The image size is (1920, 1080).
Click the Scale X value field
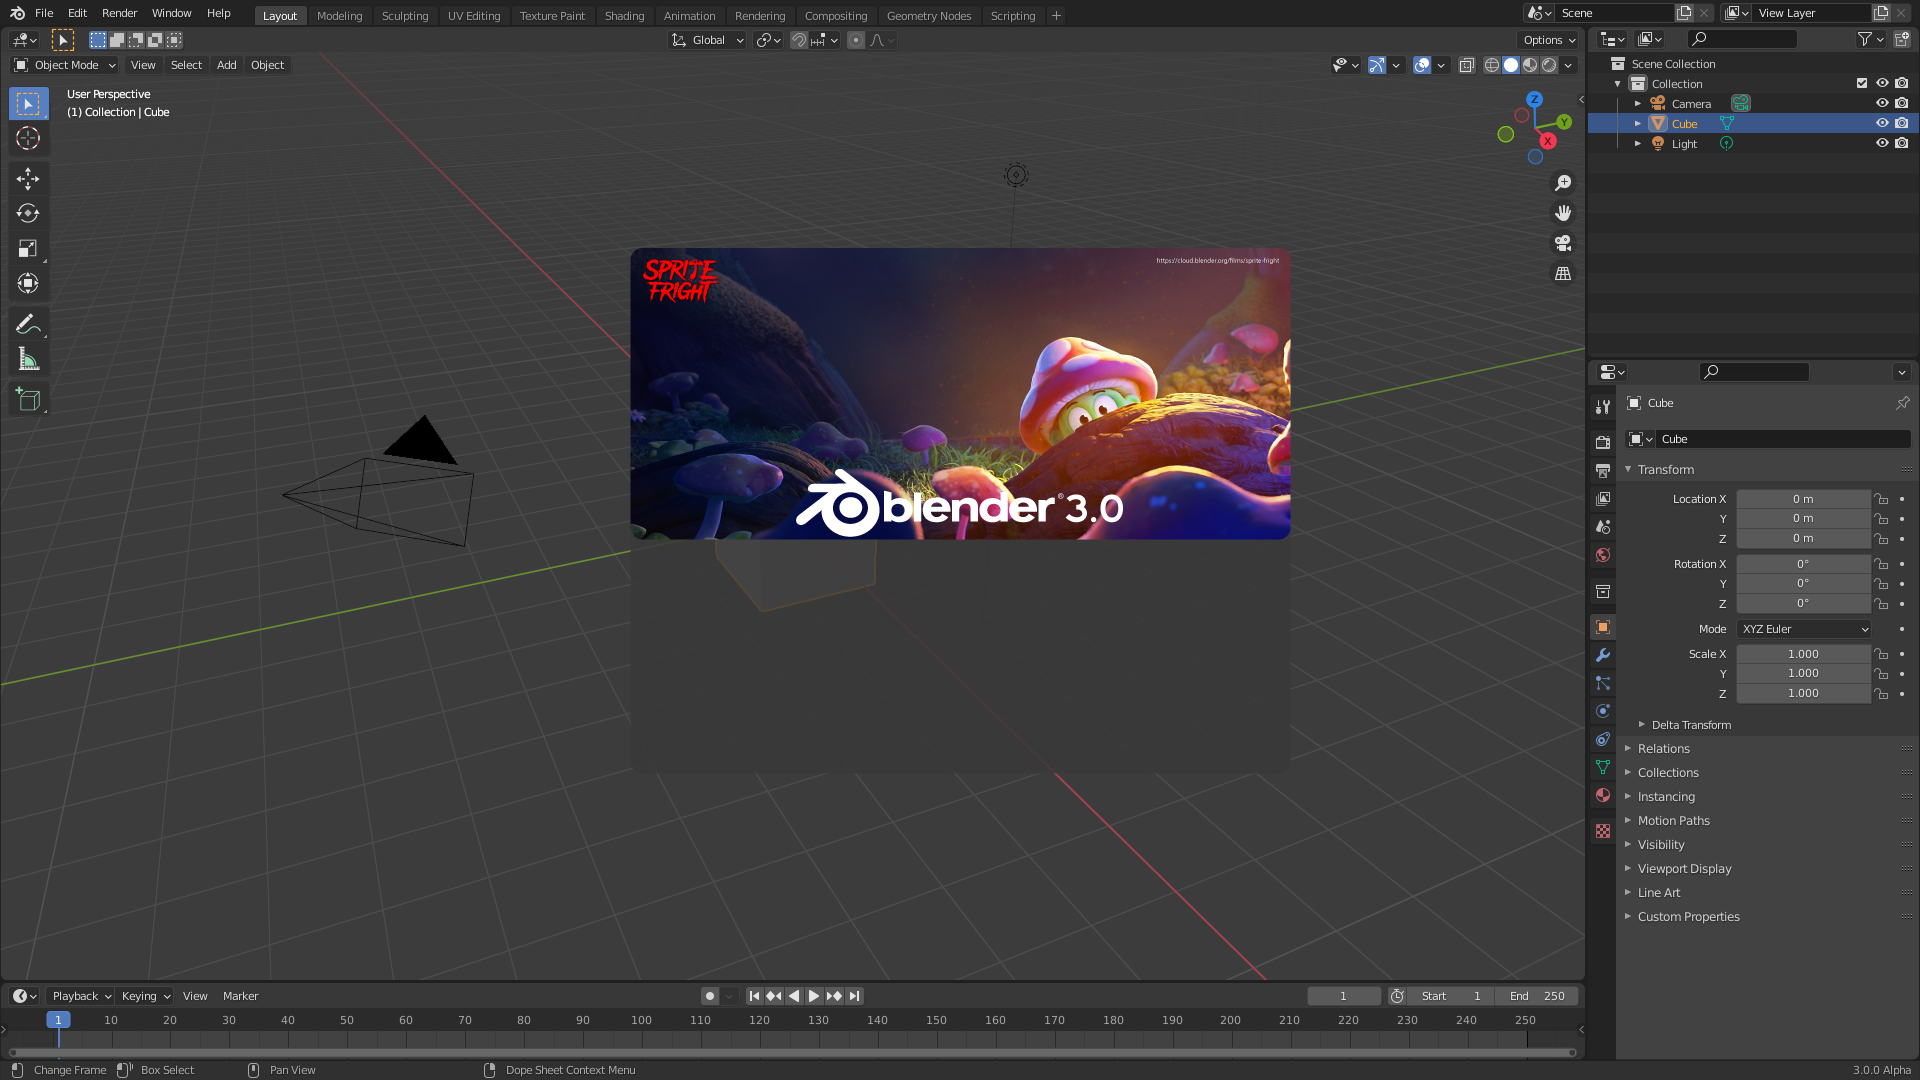tap(1803, 654)
